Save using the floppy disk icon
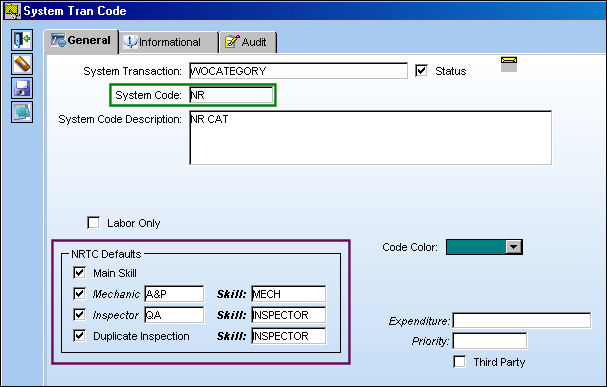The width and height of the screenshot is (607, 387). pos(22,88)
